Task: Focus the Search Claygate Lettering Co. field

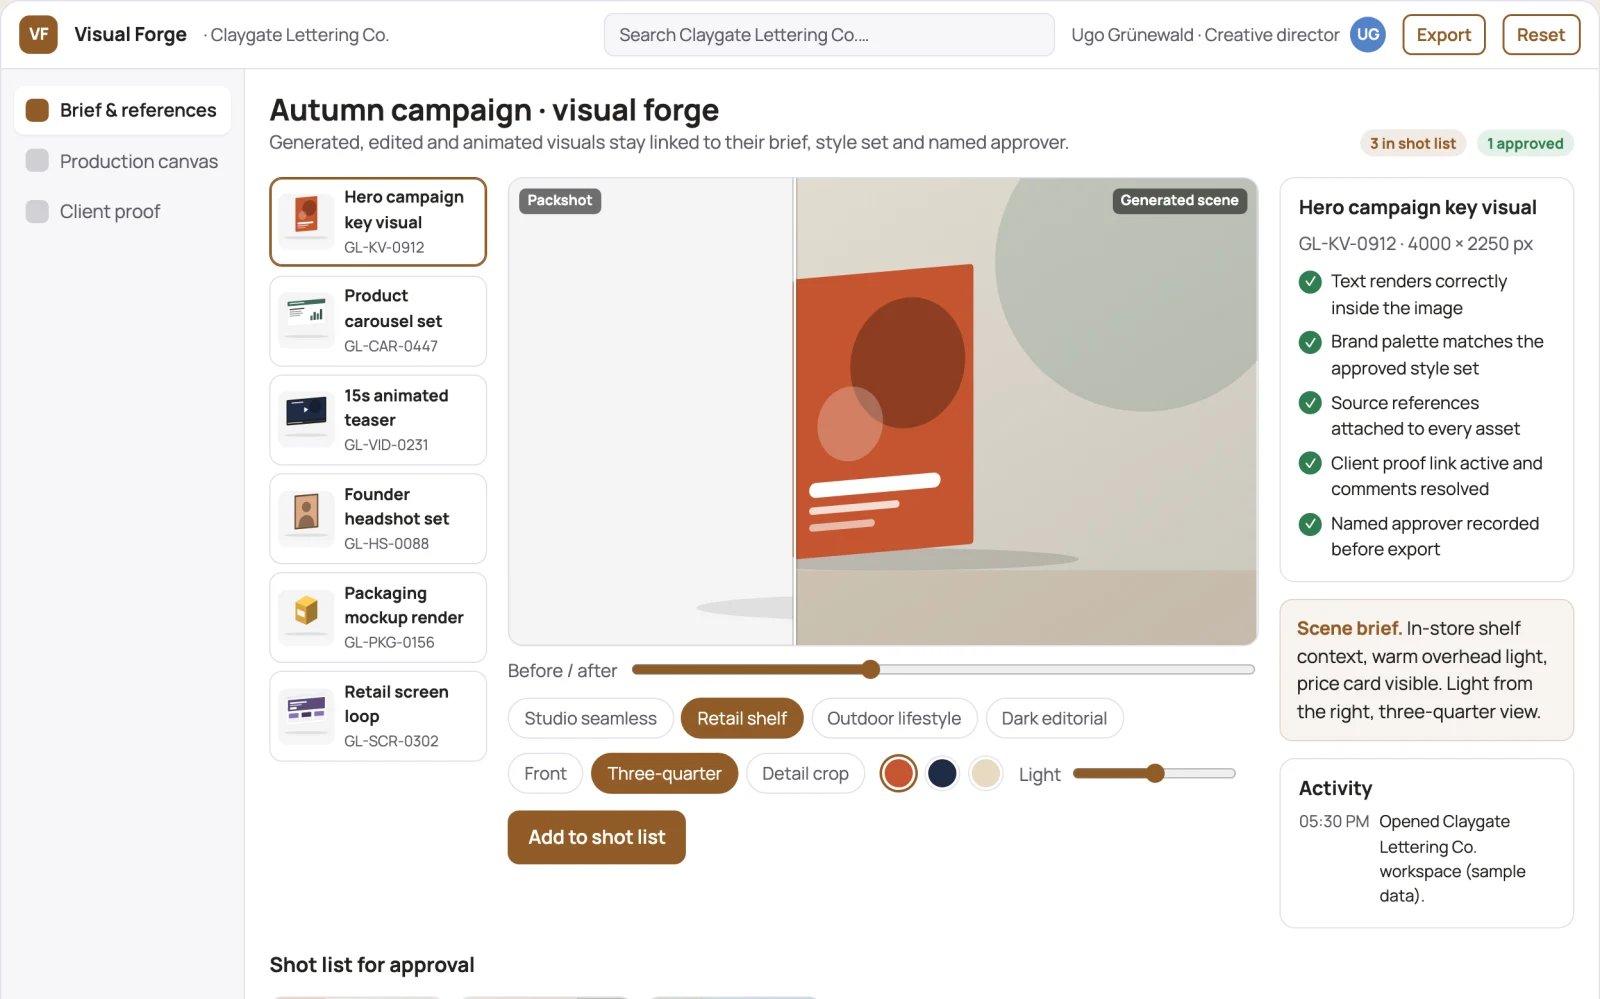Action: pyautogui.click(x=829, y=35)
